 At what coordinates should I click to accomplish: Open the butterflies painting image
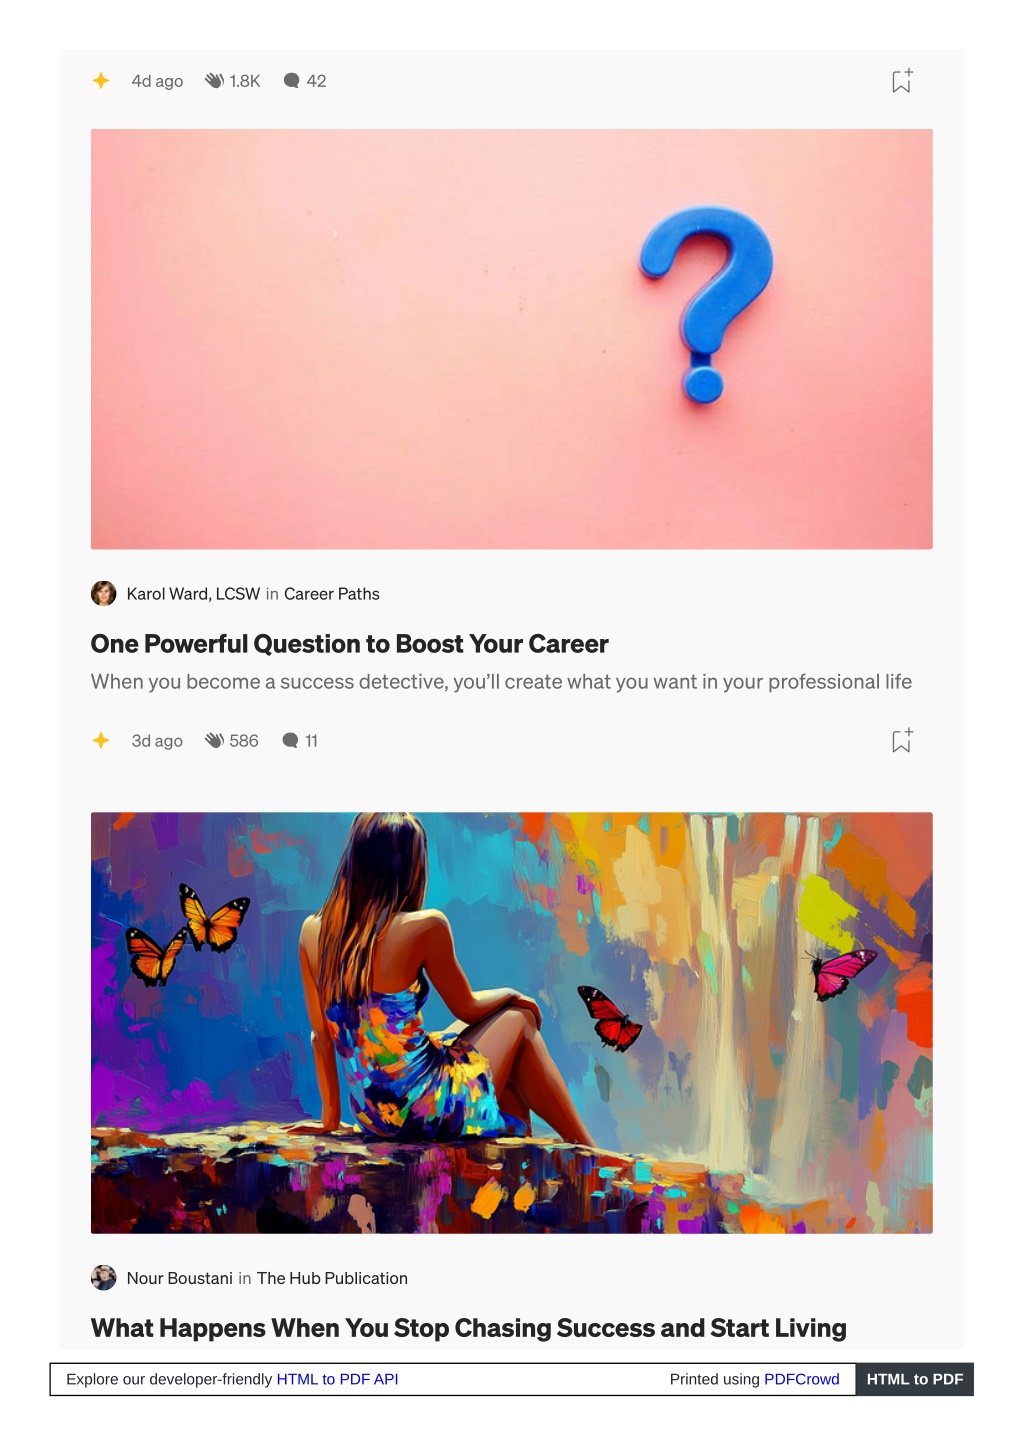(x=512, y=1023)
